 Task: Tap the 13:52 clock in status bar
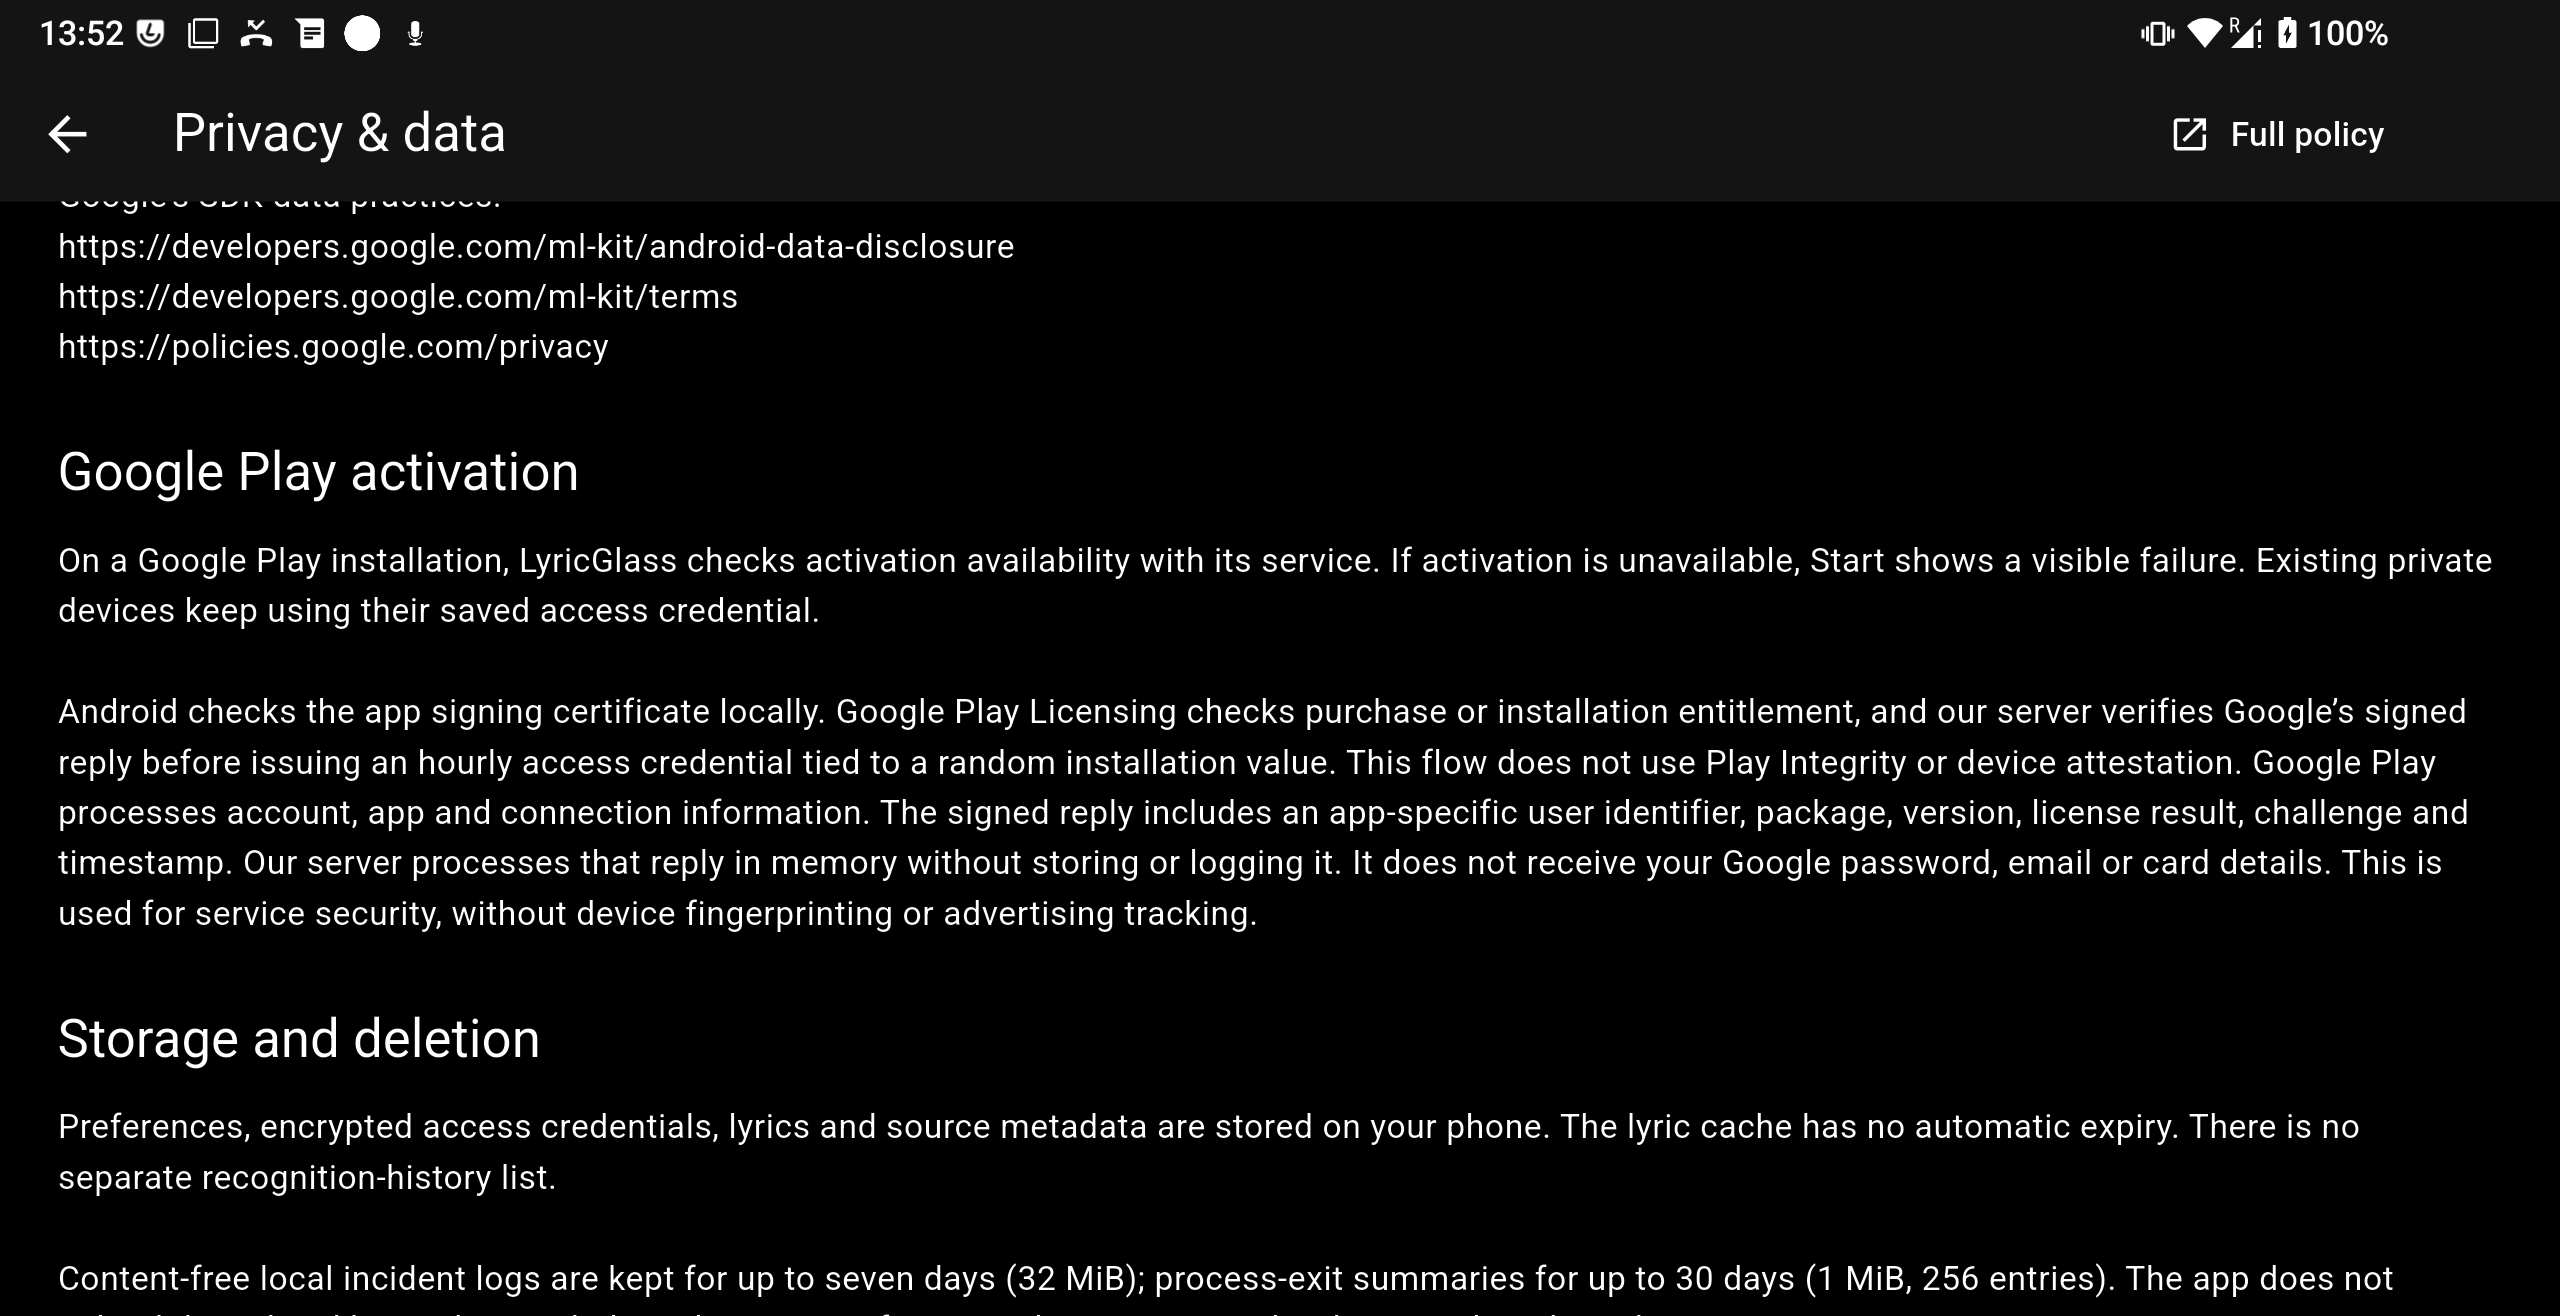81,34
